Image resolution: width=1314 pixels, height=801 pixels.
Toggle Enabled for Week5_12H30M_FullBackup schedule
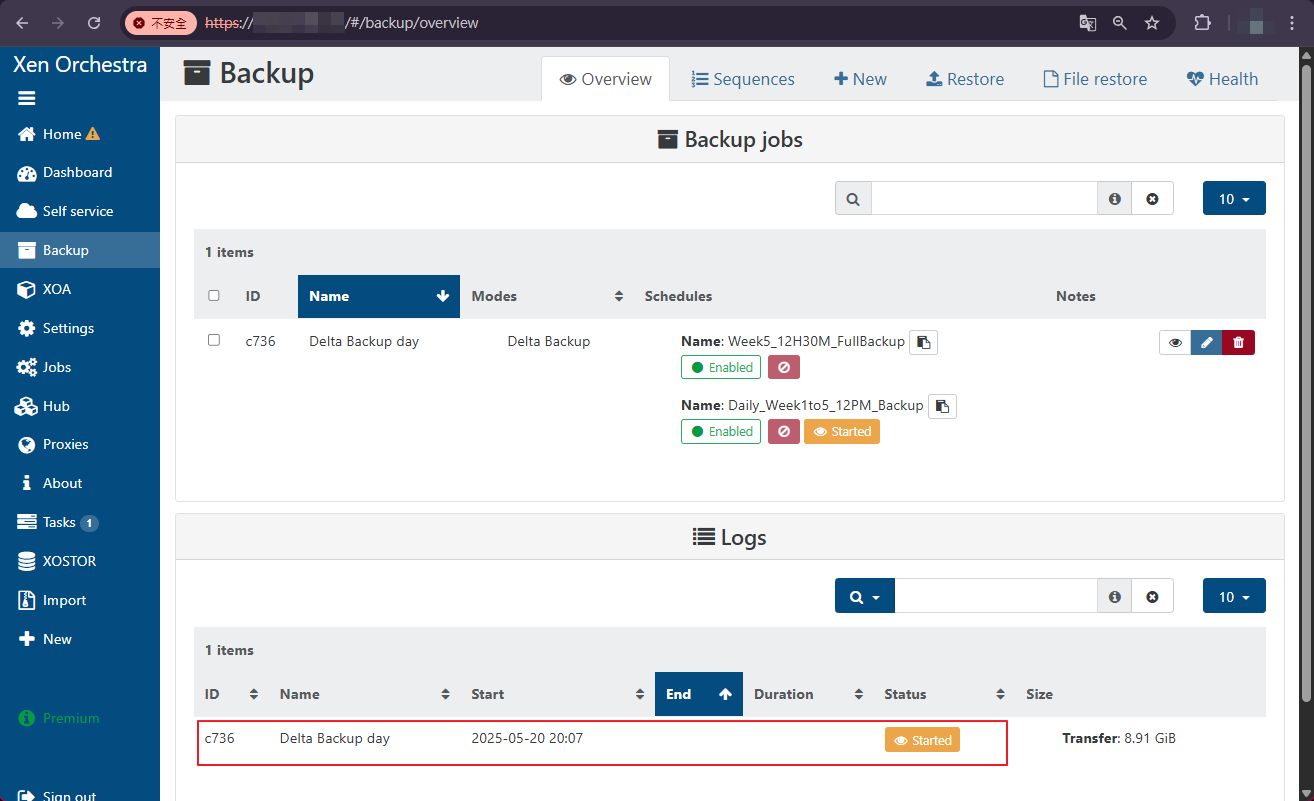pos(721,367)
